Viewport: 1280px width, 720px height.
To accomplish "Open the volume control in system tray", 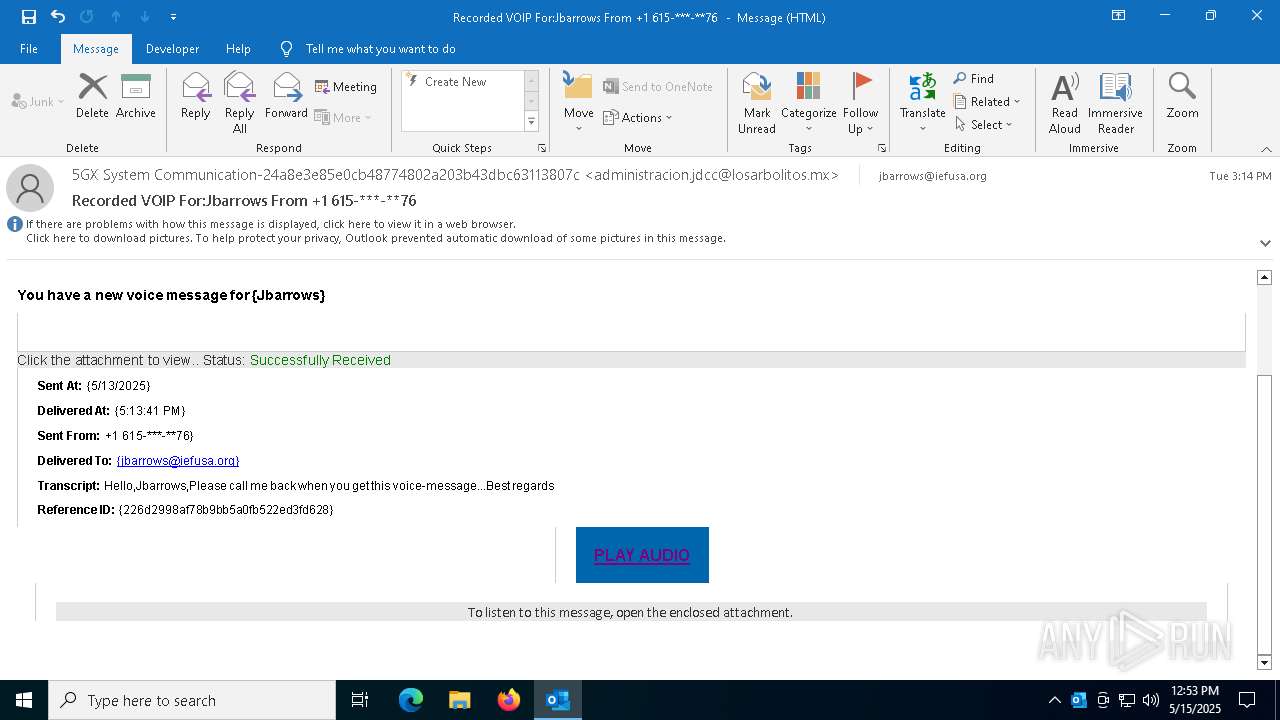I will click(x=1151, y=700).
